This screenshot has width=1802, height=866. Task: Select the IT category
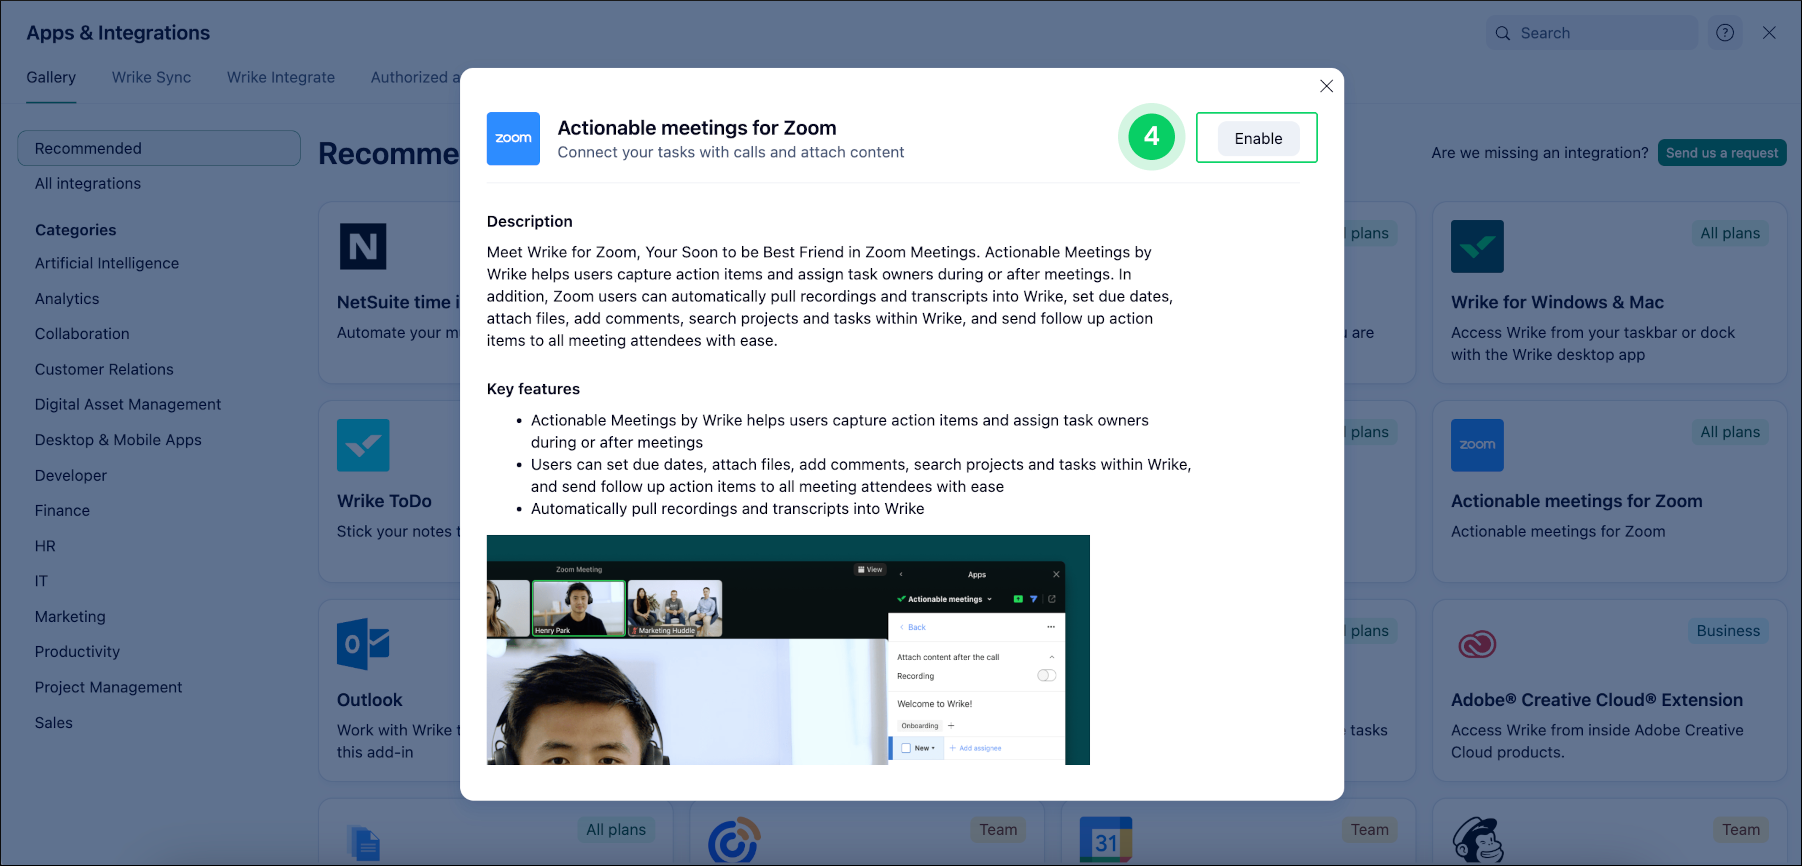click(x=41, y=581)
